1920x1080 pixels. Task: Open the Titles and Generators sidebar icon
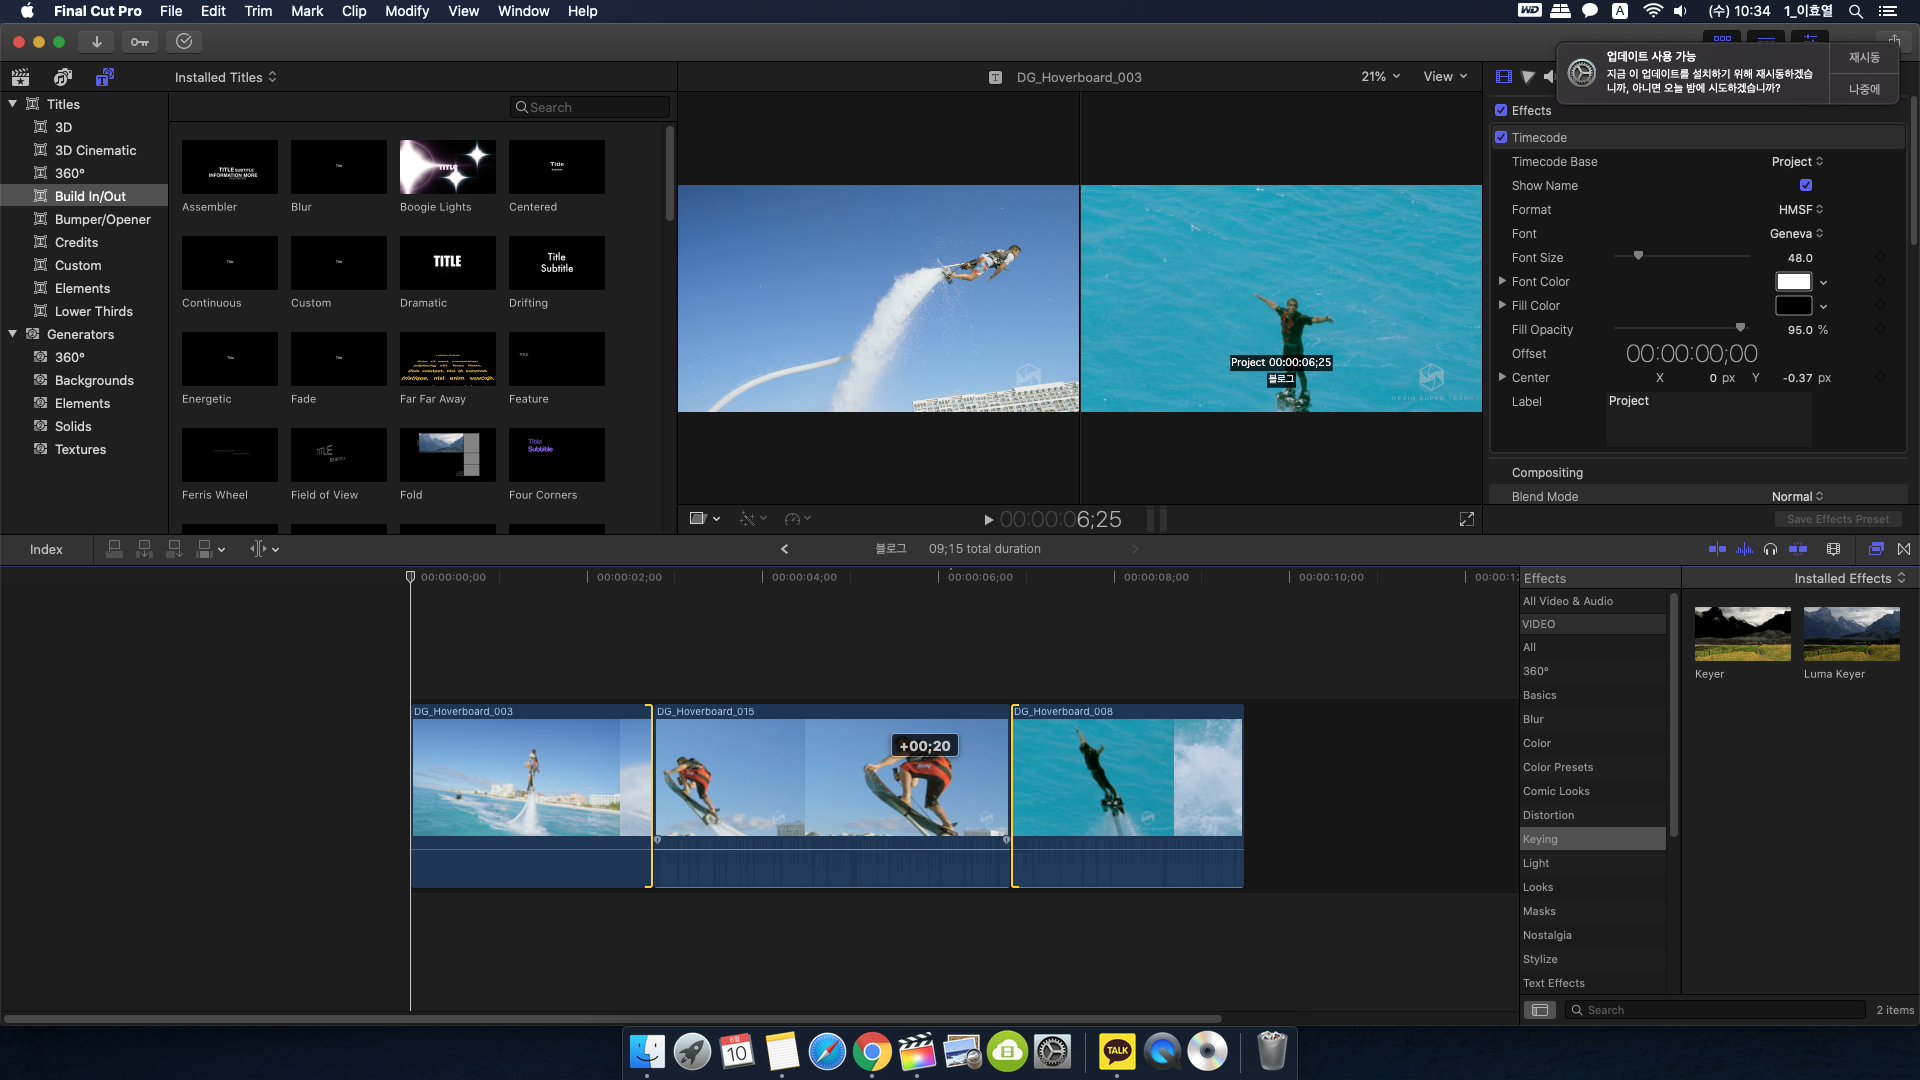[104, 77]
